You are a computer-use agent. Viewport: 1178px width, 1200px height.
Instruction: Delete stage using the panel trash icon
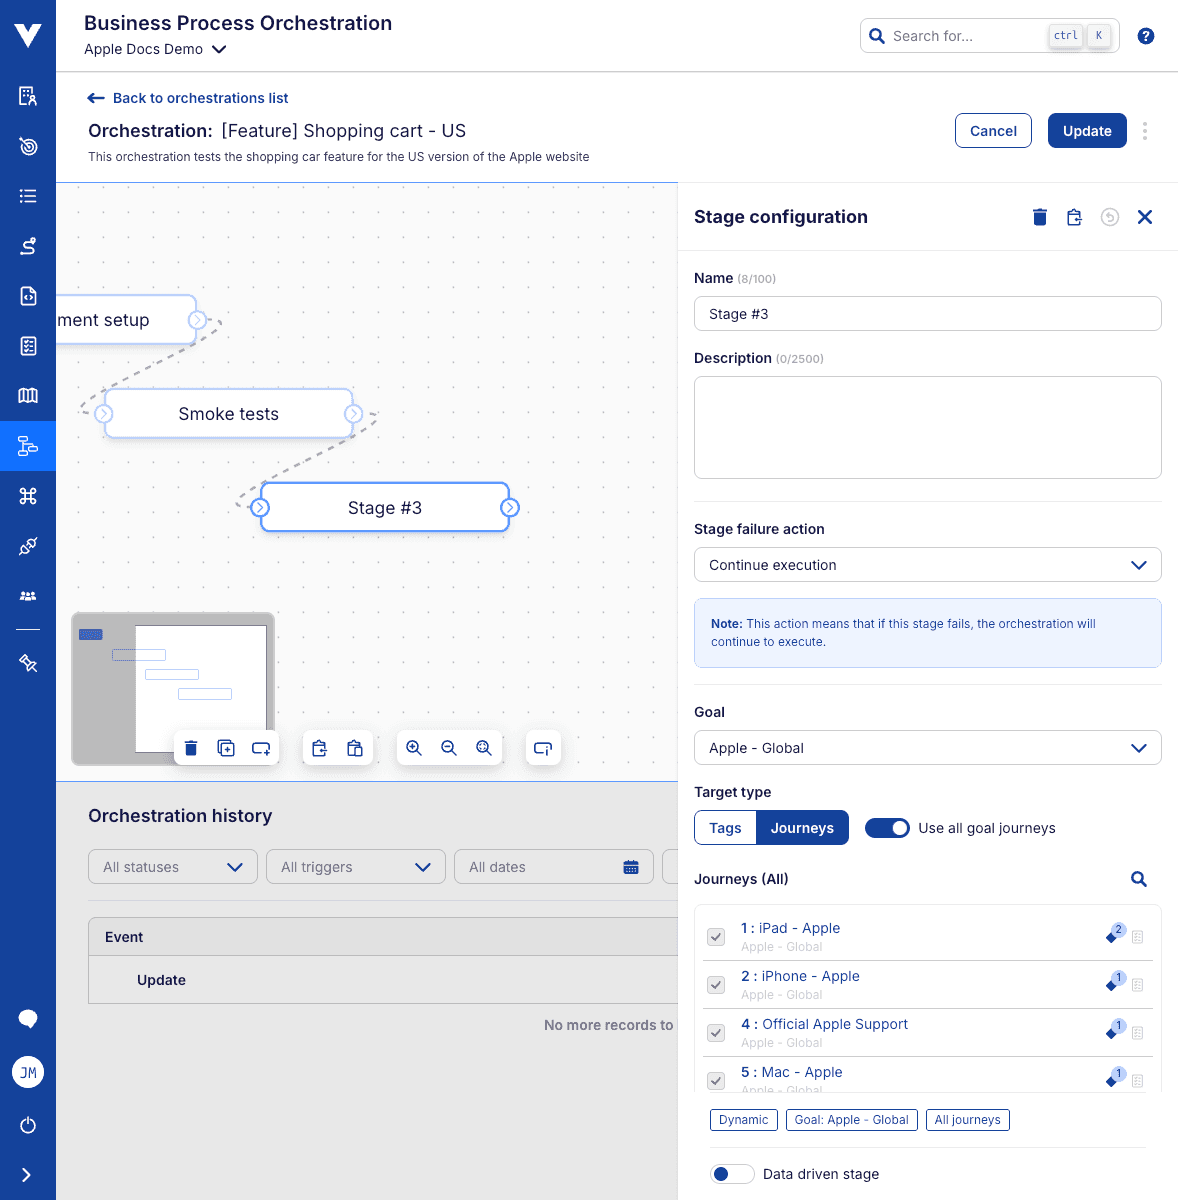point(1040,217)
